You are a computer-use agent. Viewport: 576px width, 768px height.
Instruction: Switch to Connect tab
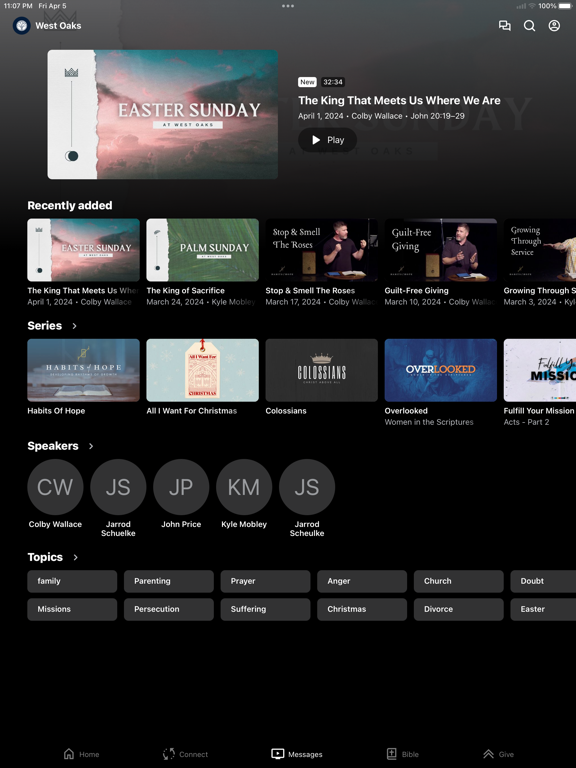pyautogui.click(x=185, y=754)
